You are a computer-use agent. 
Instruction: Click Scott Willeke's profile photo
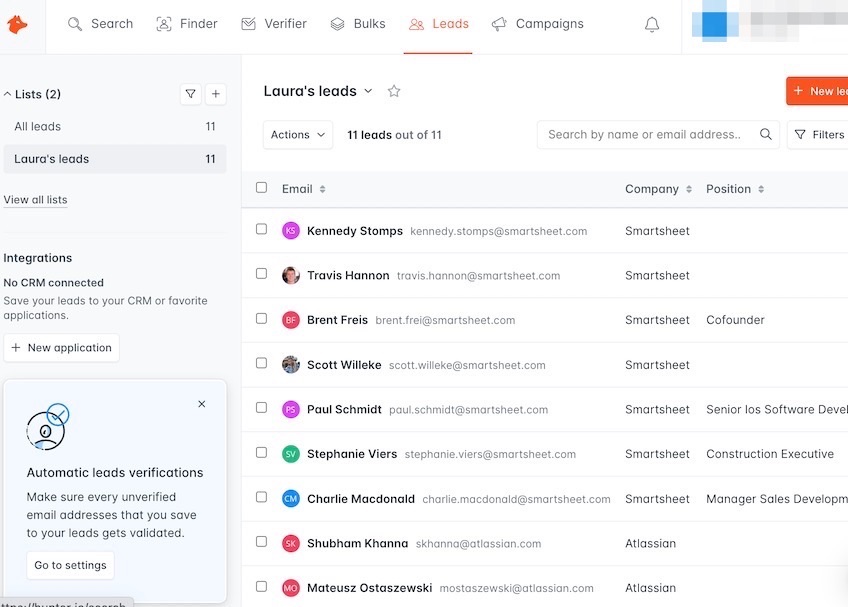(290, 365)
